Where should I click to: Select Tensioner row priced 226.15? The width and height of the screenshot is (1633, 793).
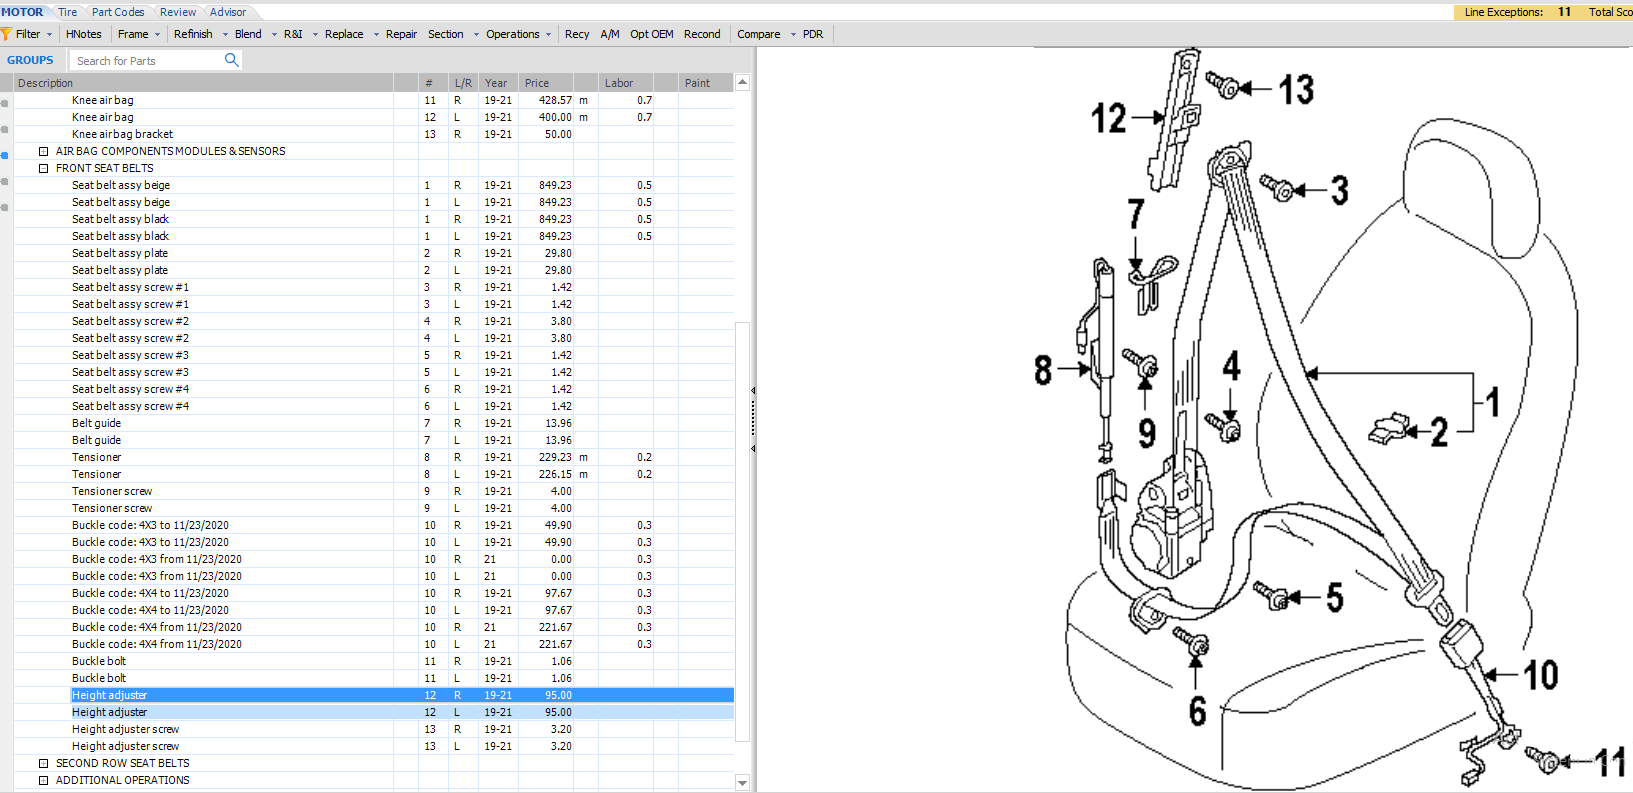(374, 474)
